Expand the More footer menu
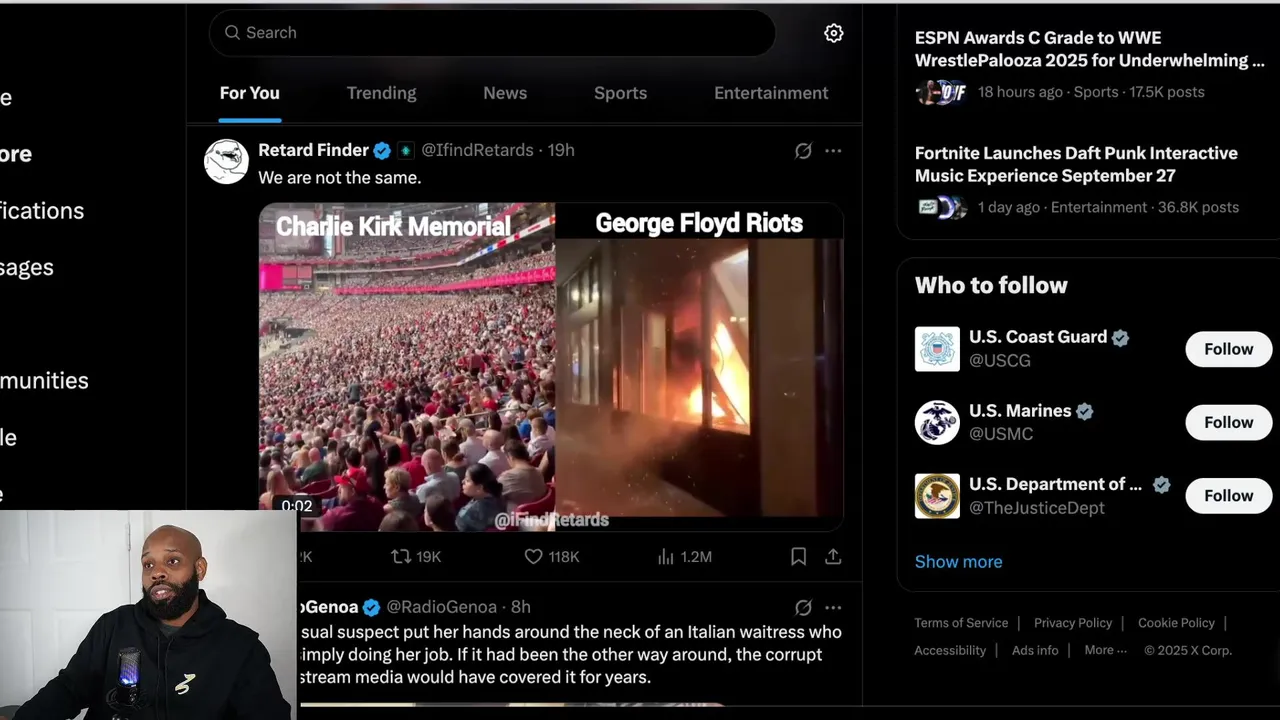 point(1105,650)
